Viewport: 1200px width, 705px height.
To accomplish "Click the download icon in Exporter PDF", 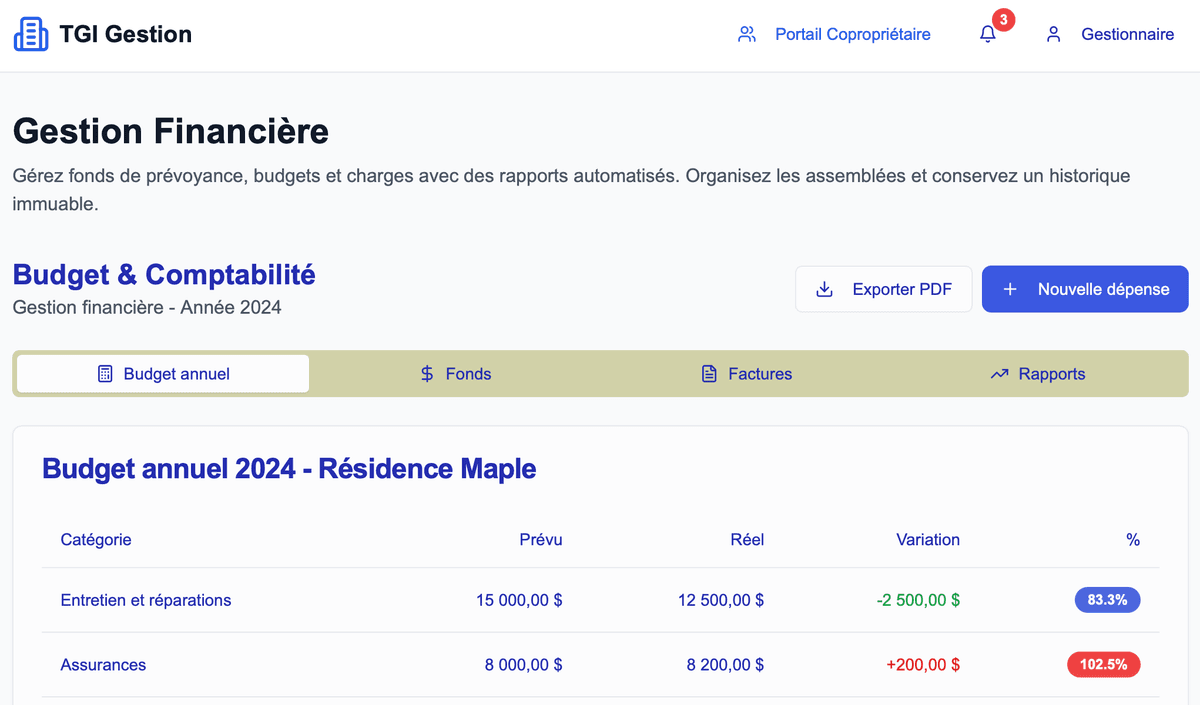I will click(825, 289).
